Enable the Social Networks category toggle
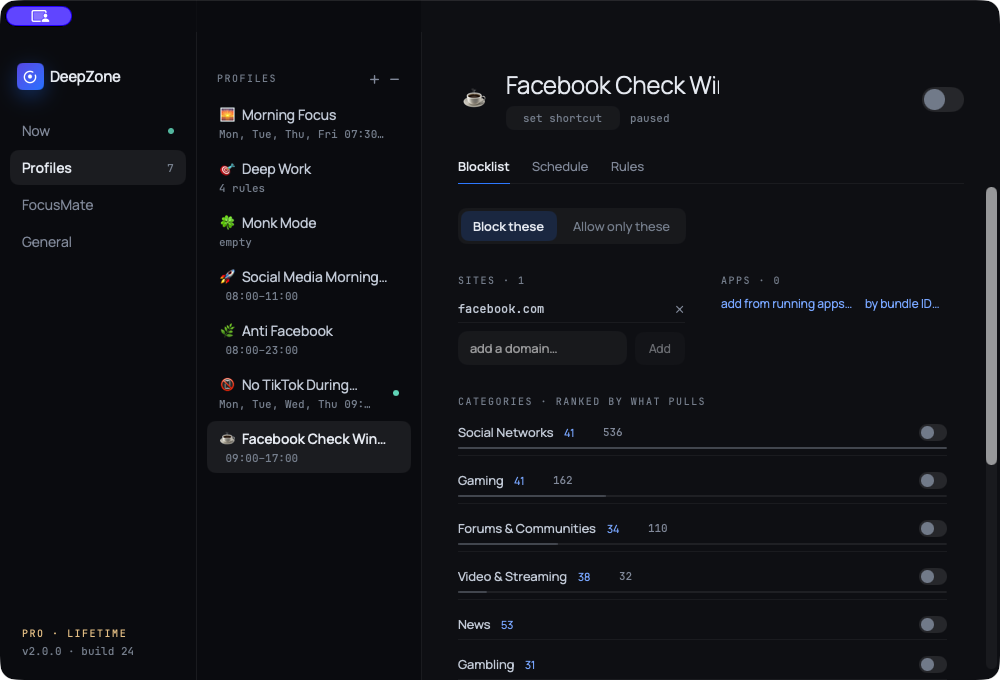 [x=933, y=432]
